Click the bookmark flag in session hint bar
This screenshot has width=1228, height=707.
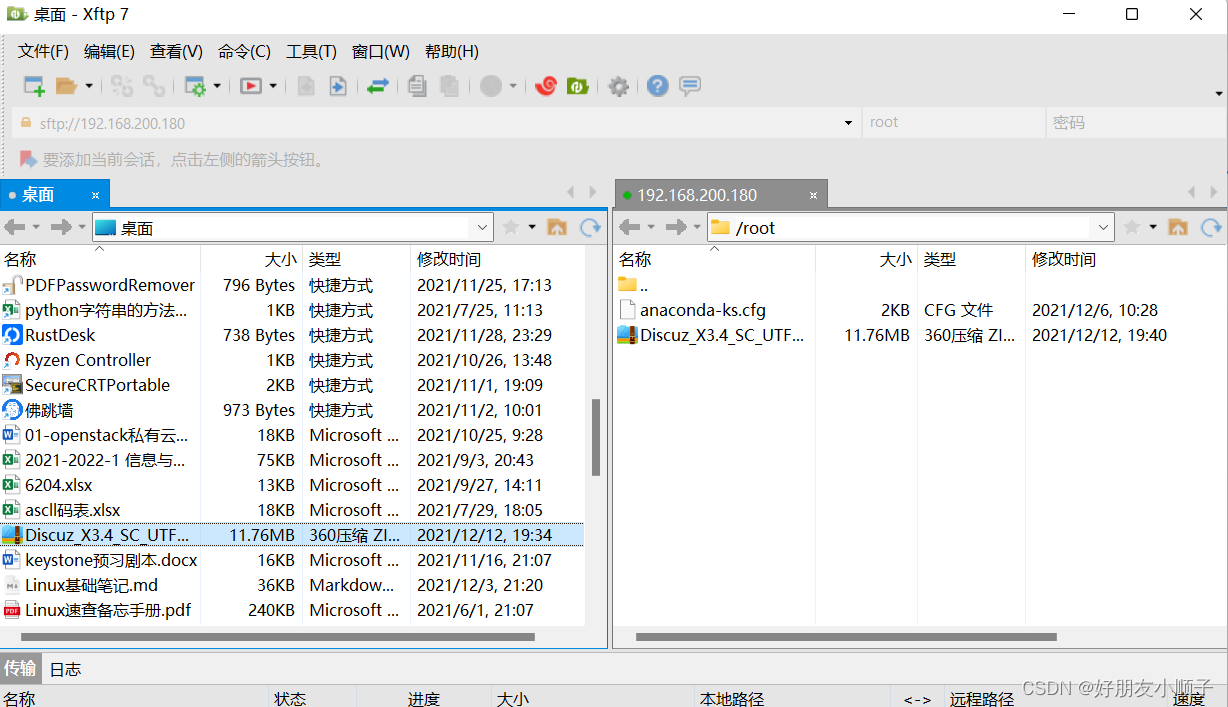(27, 159)
